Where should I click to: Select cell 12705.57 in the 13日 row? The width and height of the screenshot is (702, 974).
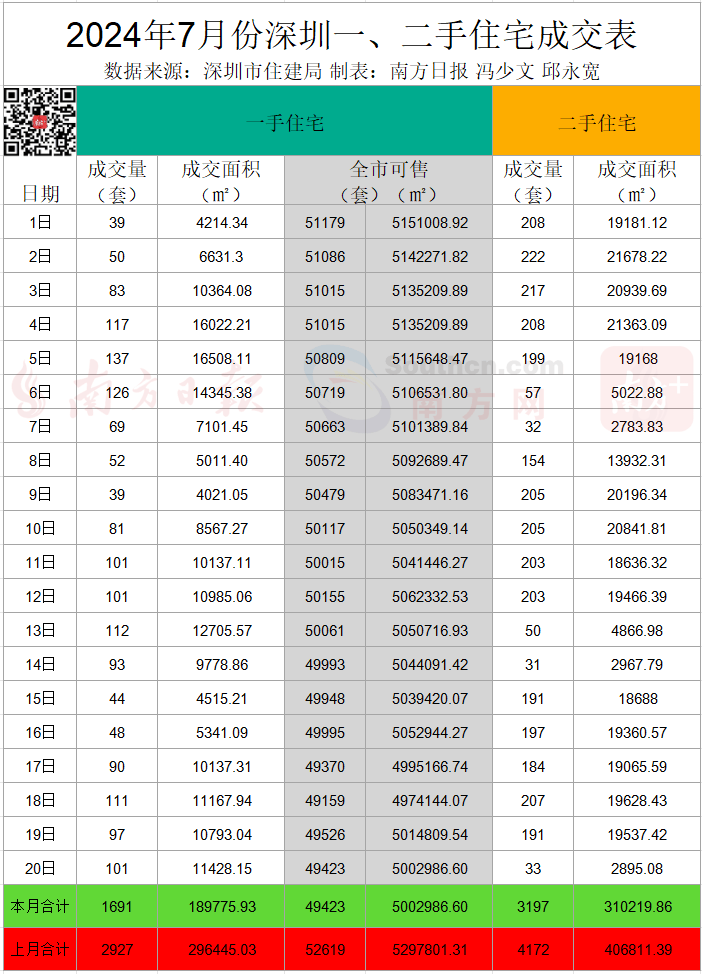point(222,630)
